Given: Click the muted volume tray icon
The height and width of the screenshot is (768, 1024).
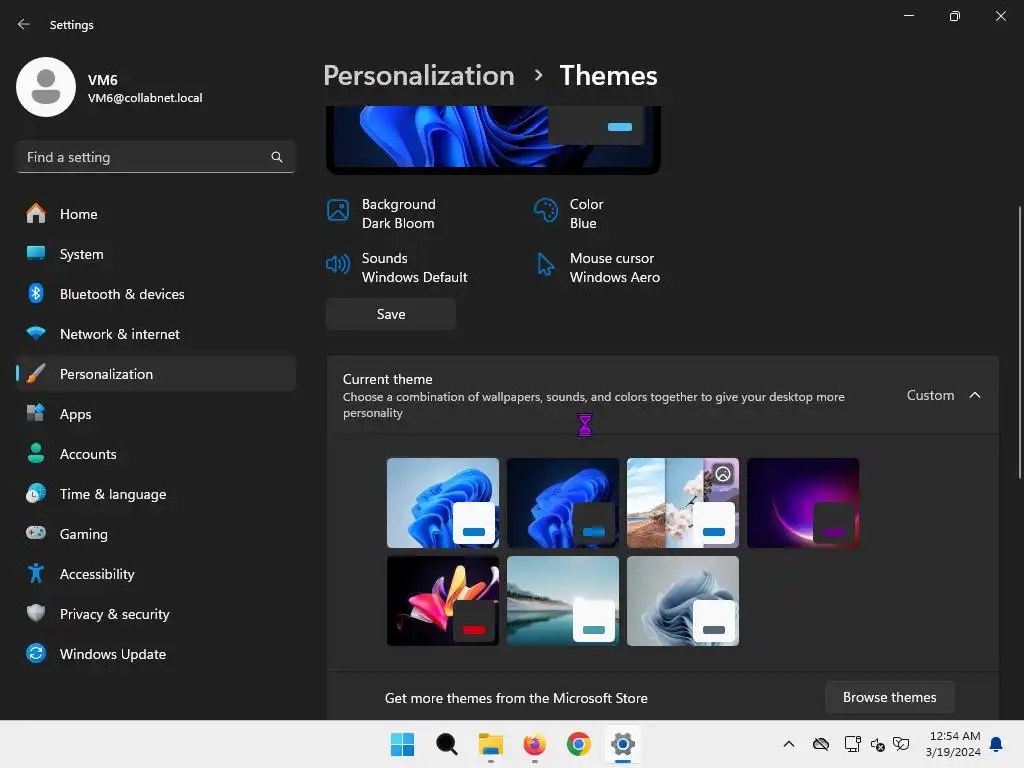Looking at the screenshot, I should pyautogui.click(x=877, y=744).
